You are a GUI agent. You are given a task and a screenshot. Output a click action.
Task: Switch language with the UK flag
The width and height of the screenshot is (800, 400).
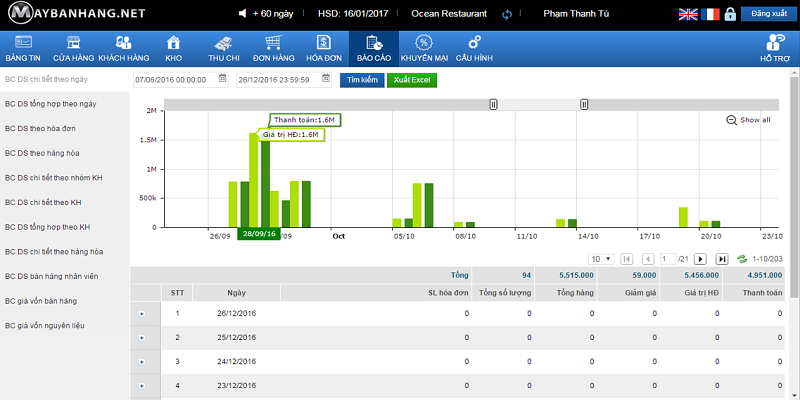coord(688,14)
